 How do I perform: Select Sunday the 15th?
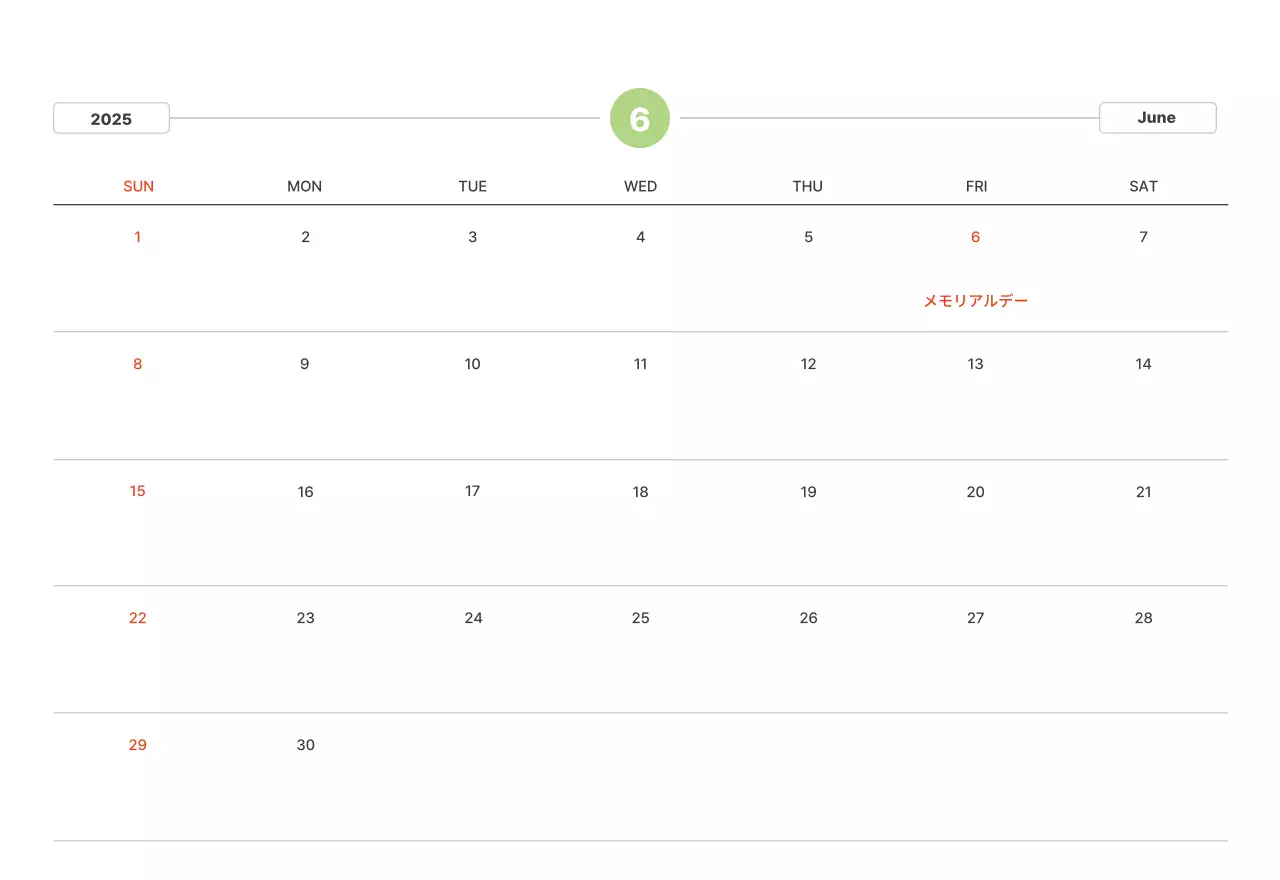(137, 491)
